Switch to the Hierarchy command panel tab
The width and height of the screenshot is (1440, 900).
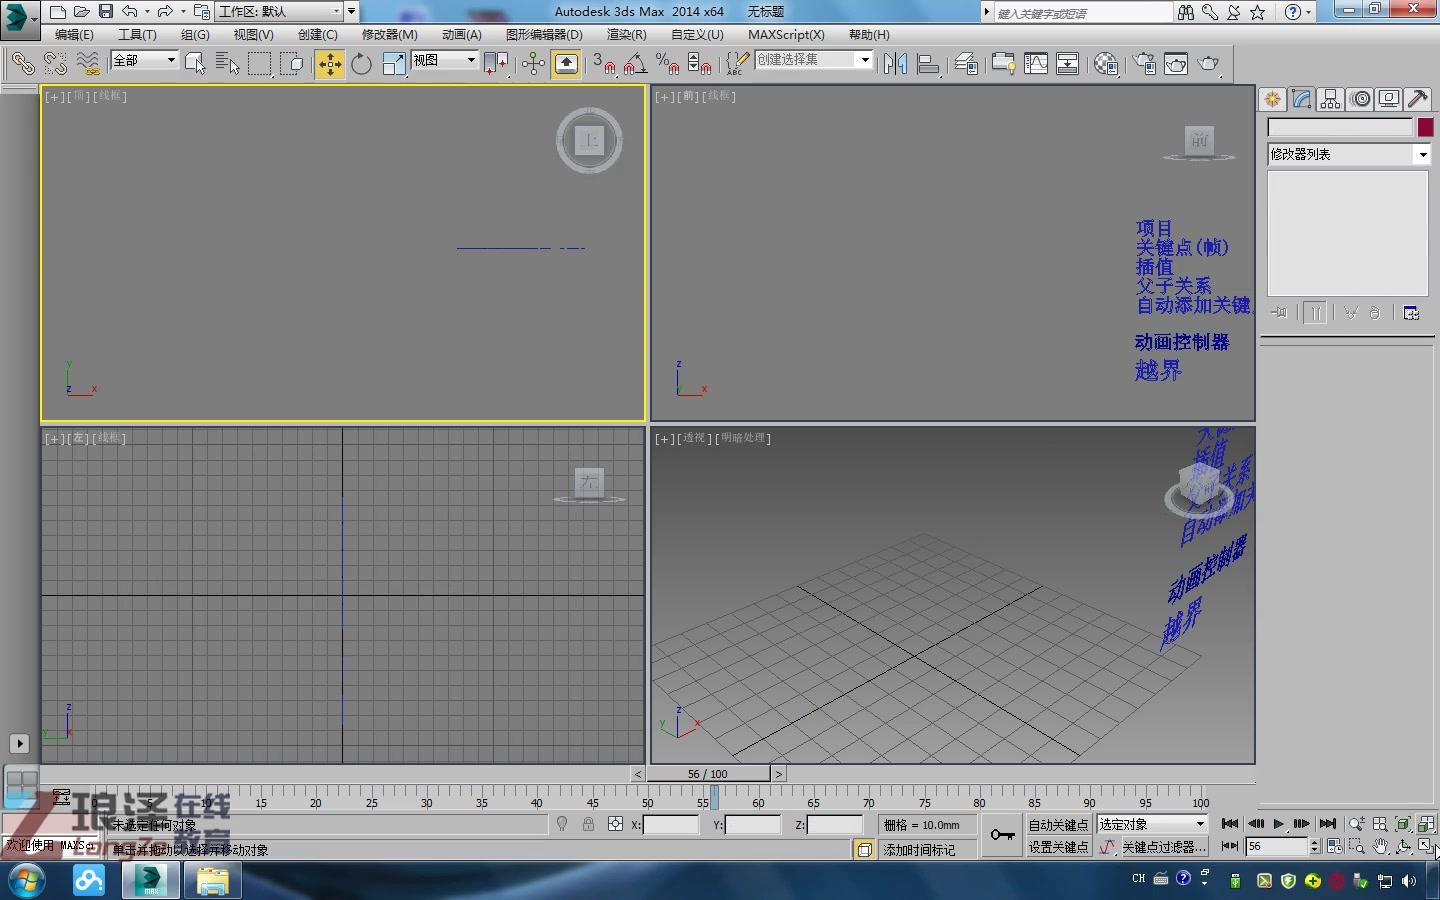1330,99
